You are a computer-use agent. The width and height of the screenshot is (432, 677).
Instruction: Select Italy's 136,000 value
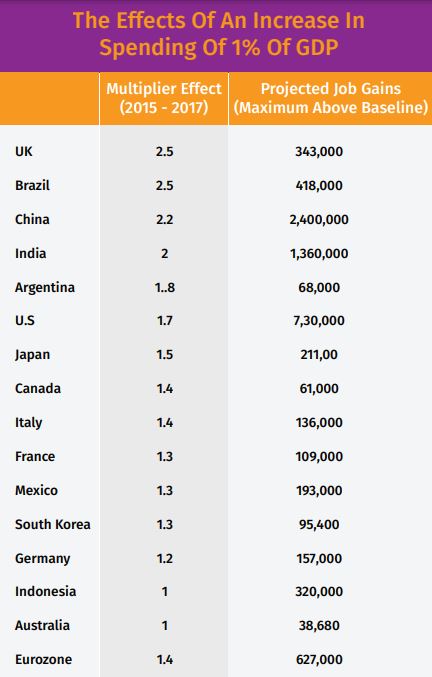click(x=319, y=423)
